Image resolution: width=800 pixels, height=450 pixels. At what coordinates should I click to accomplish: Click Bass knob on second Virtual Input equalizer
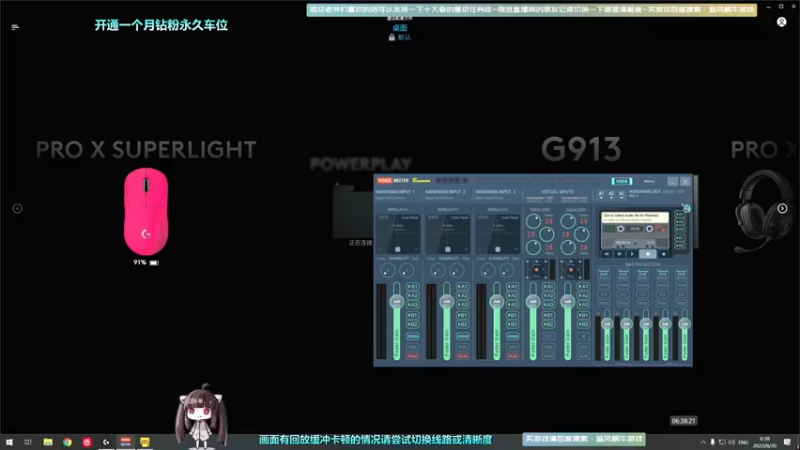568,247
